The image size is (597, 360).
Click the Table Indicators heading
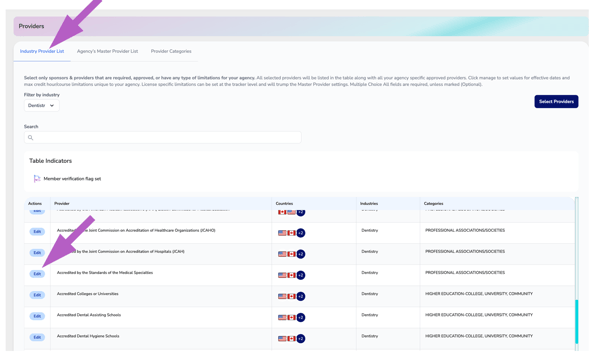51,161
